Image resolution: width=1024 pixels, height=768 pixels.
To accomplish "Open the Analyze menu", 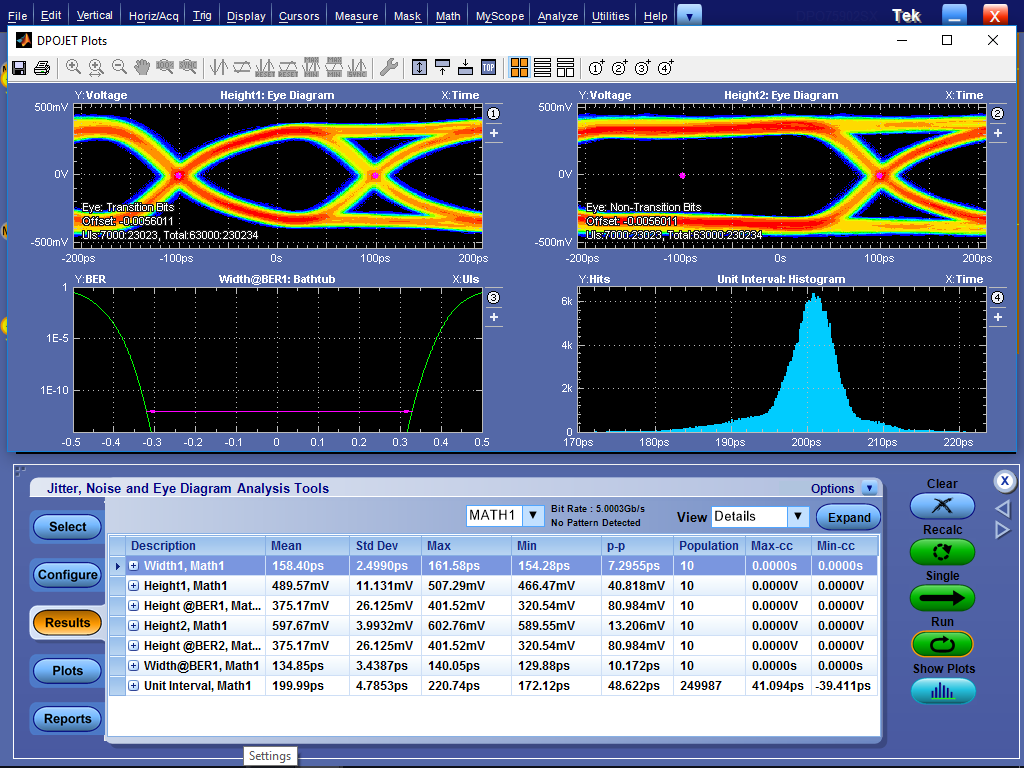I will point(558,16).
